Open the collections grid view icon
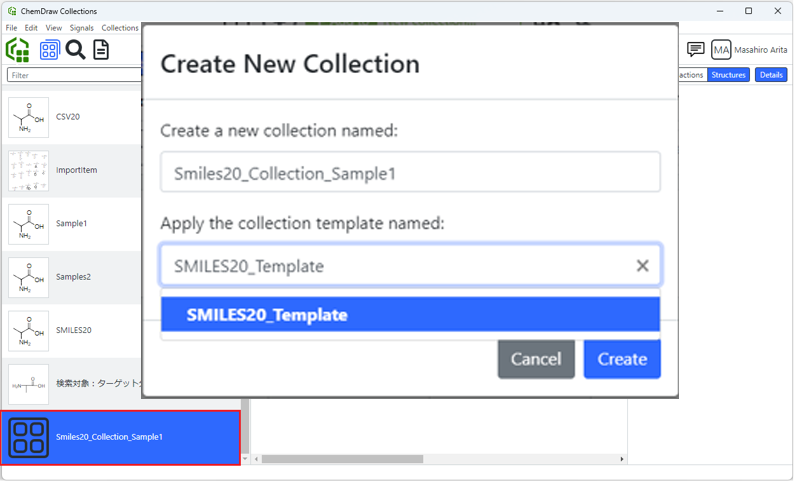This screenshot has height=481, width=795. [x=48, y=50]
